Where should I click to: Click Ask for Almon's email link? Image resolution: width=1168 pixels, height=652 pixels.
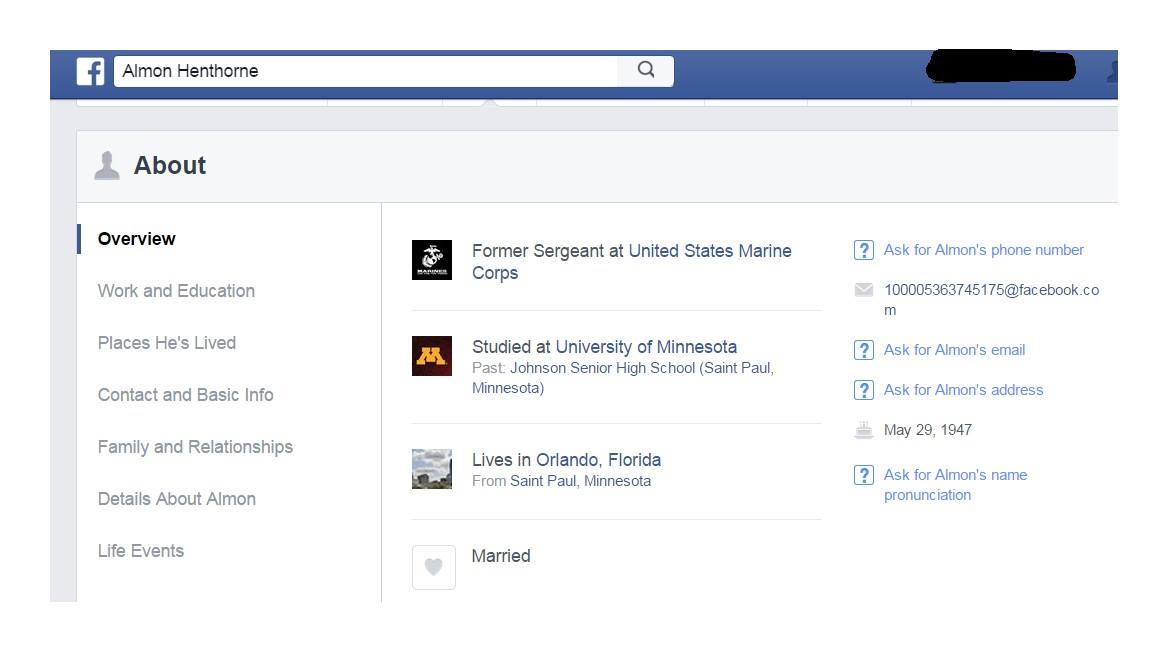[954, 350]
